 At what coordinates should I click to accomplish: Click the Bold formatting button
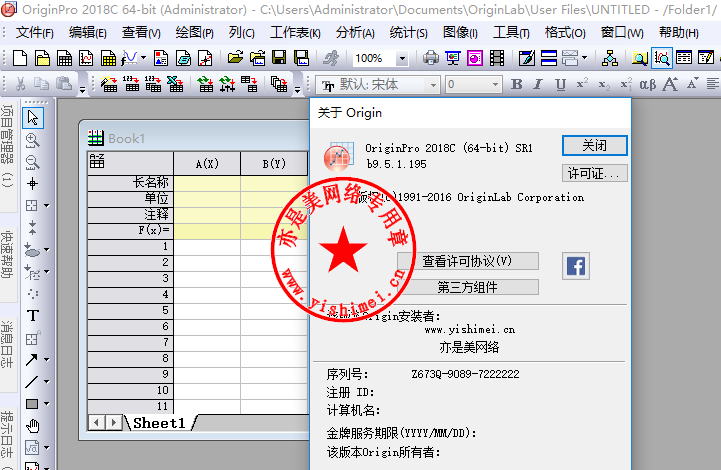[516, 84]
